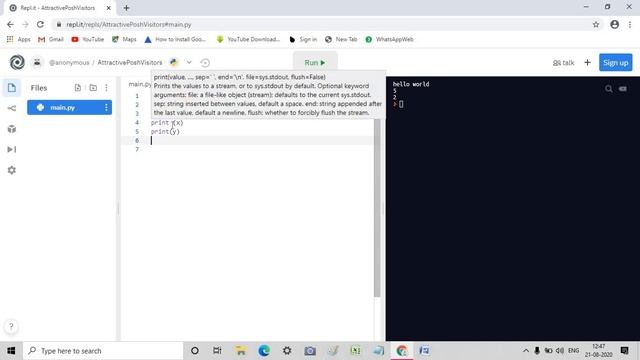
Task: Add a new file icon
Action: pos(78,88)
